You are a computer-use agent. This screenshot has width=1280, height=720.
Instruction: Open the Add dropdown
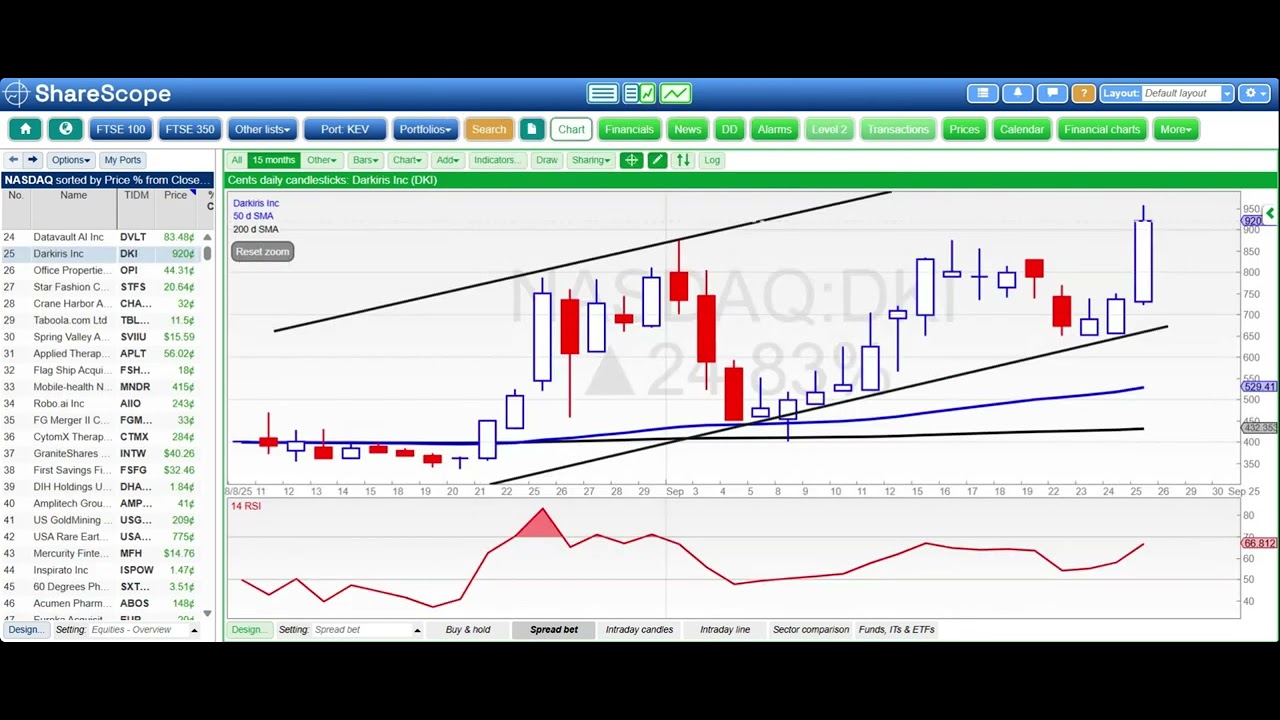(448, 160)
